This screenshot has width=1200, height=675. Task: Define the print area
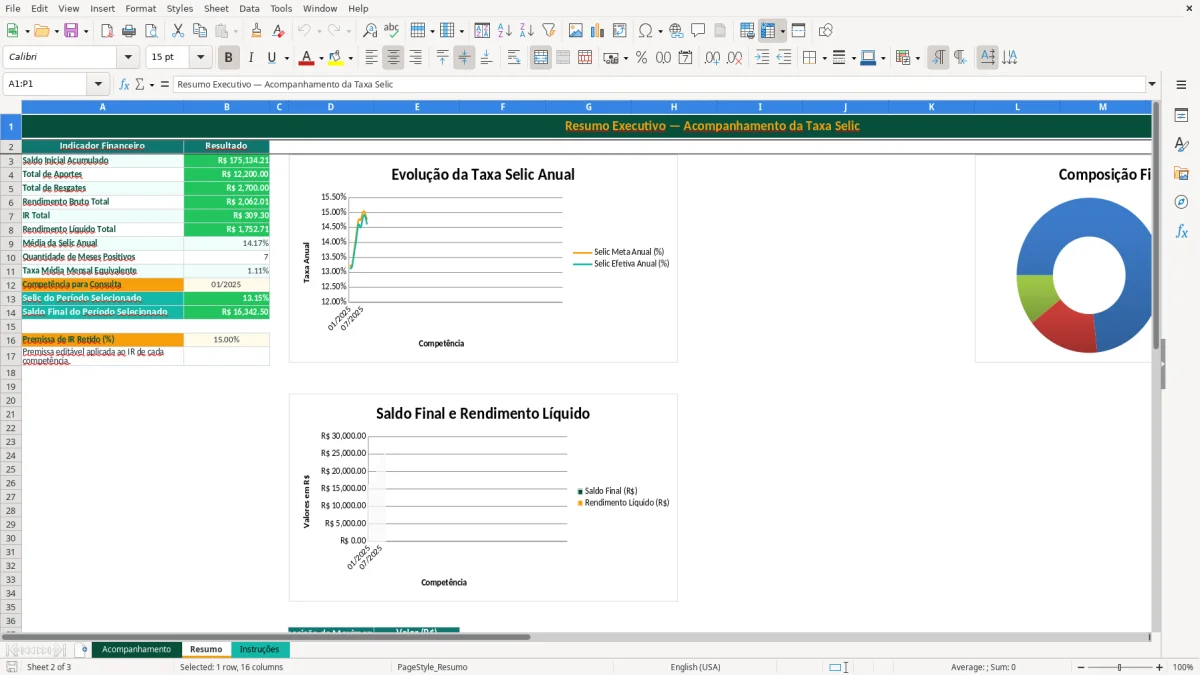tap(747, 31)
